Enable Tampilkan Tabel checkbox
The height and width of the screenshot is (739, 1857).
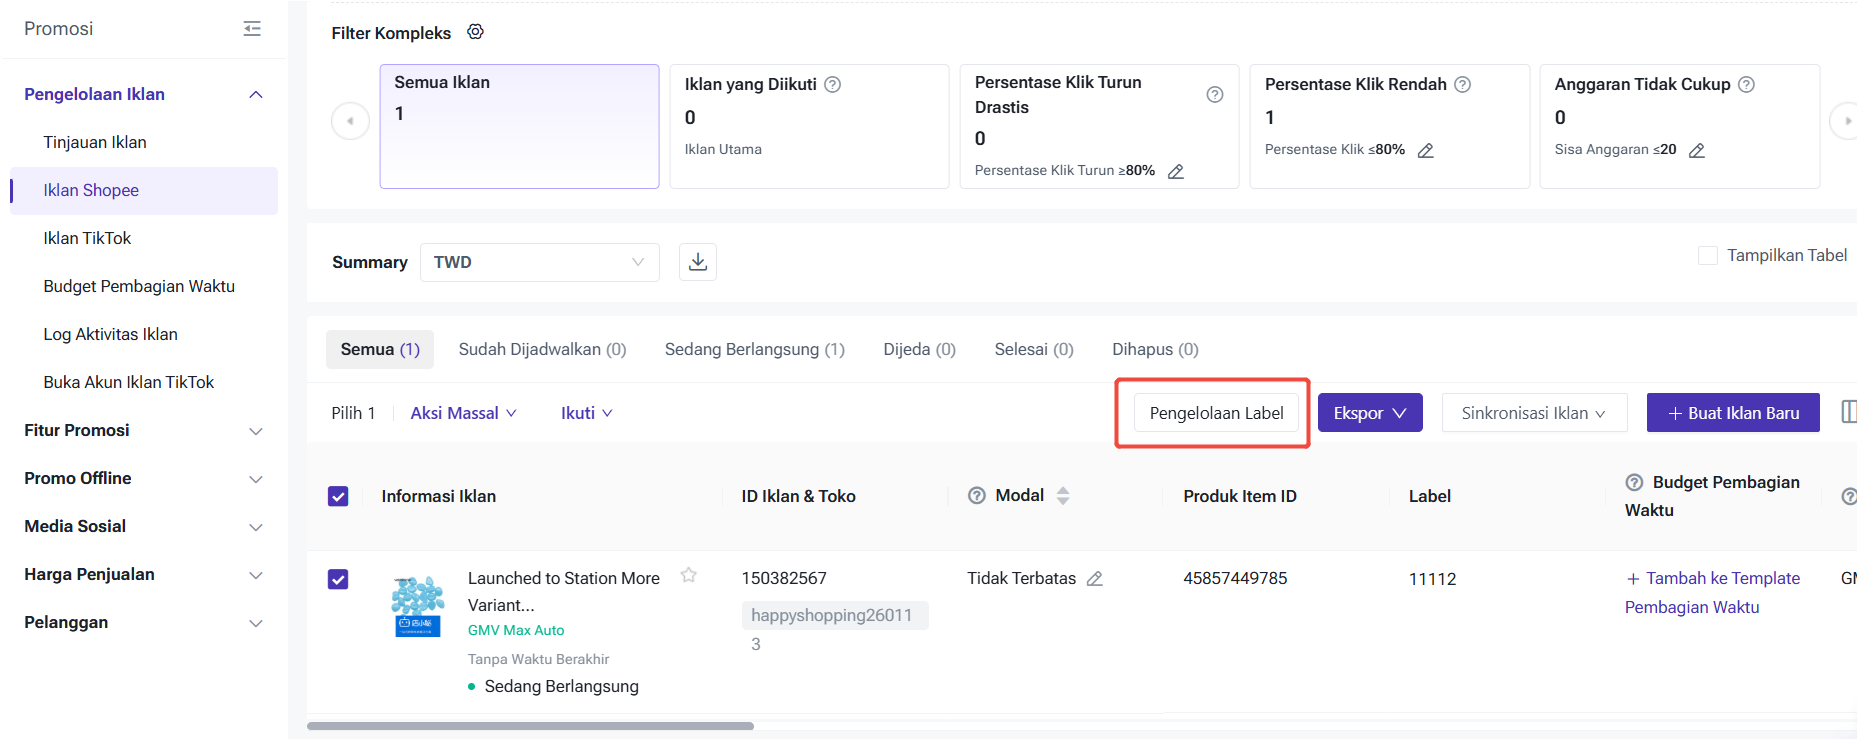click(1708, 256)
